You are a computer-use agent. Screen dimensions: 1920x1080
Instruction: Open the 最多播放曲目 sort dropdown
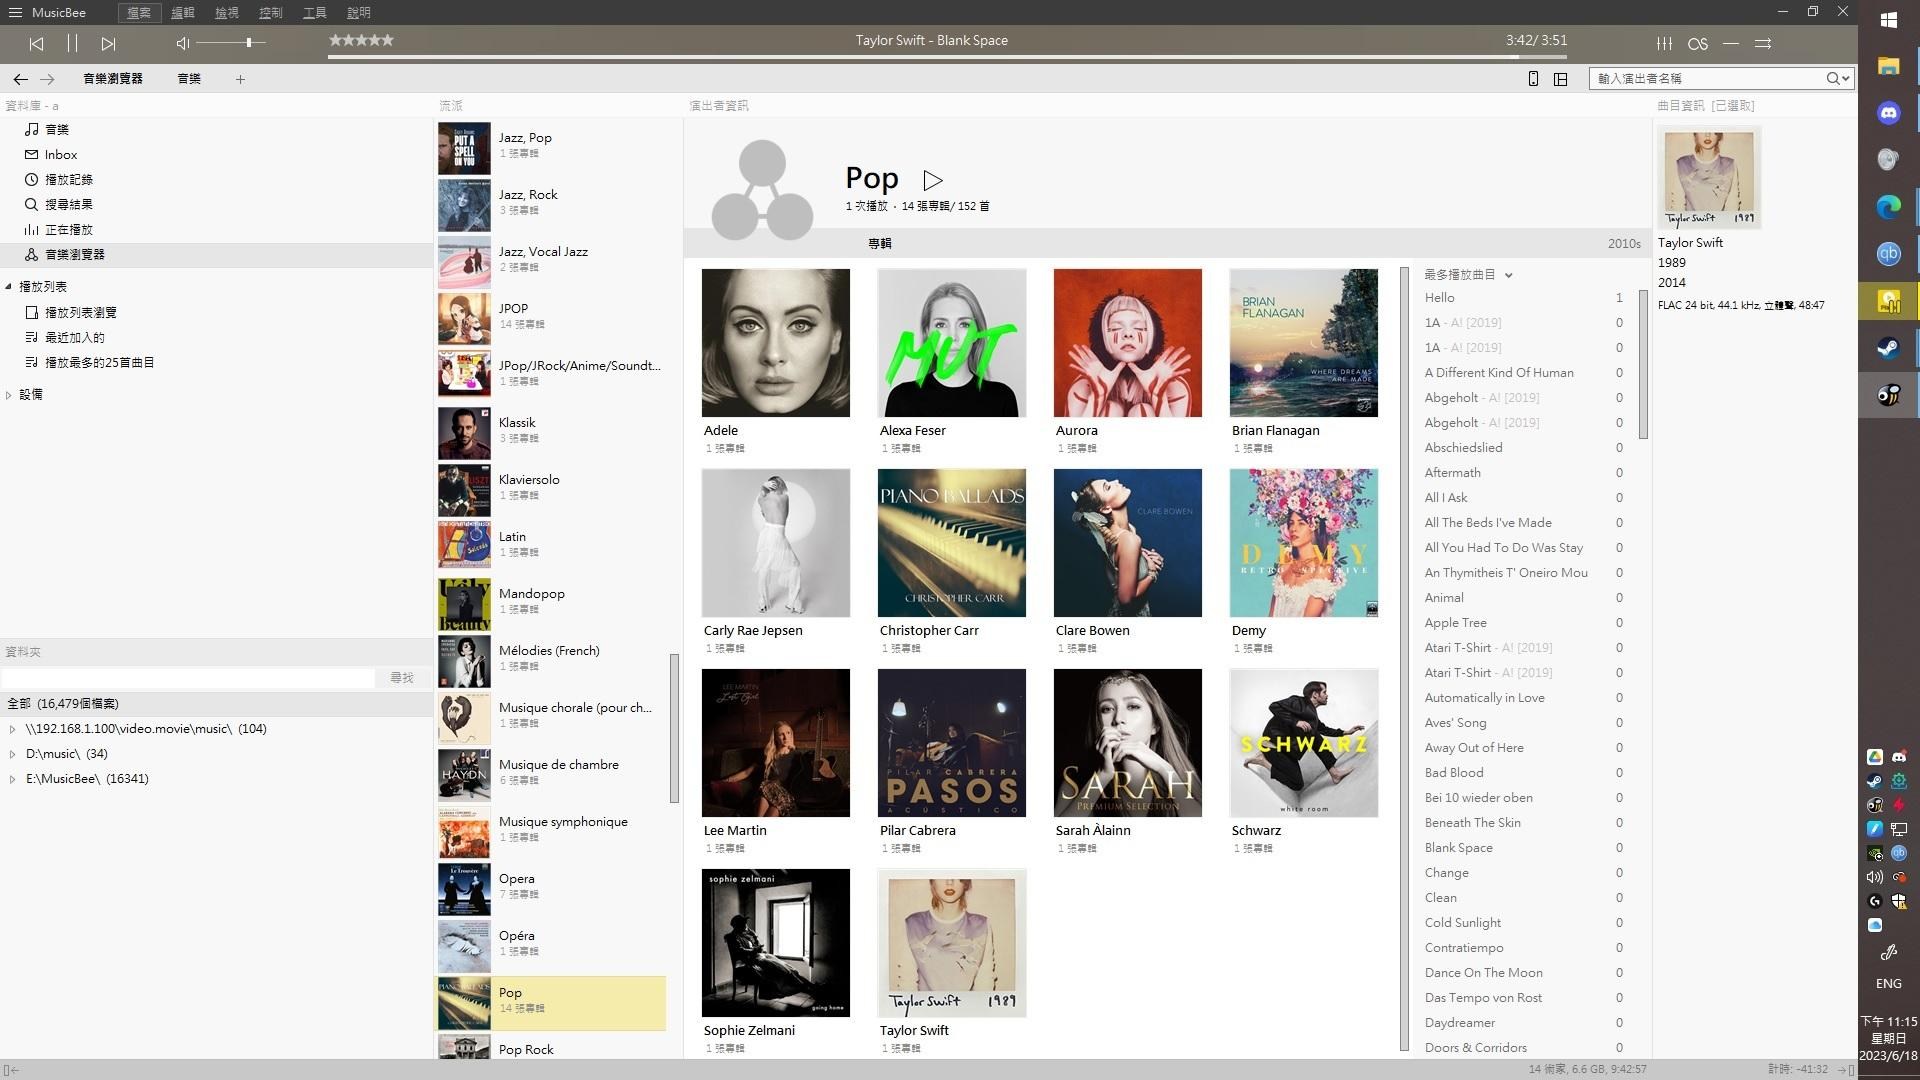[1509, 274]
